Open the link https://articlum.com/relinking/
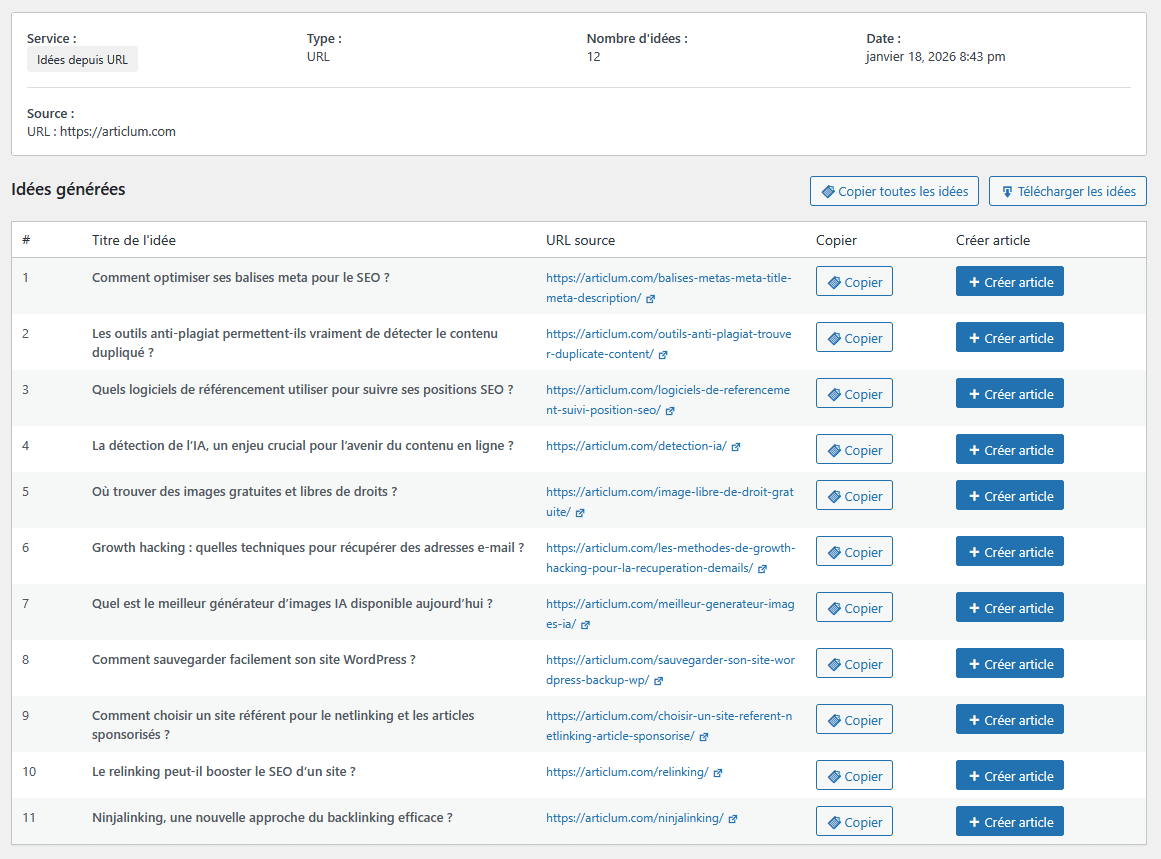This screenshot has height=859, width=1161. 630,772
